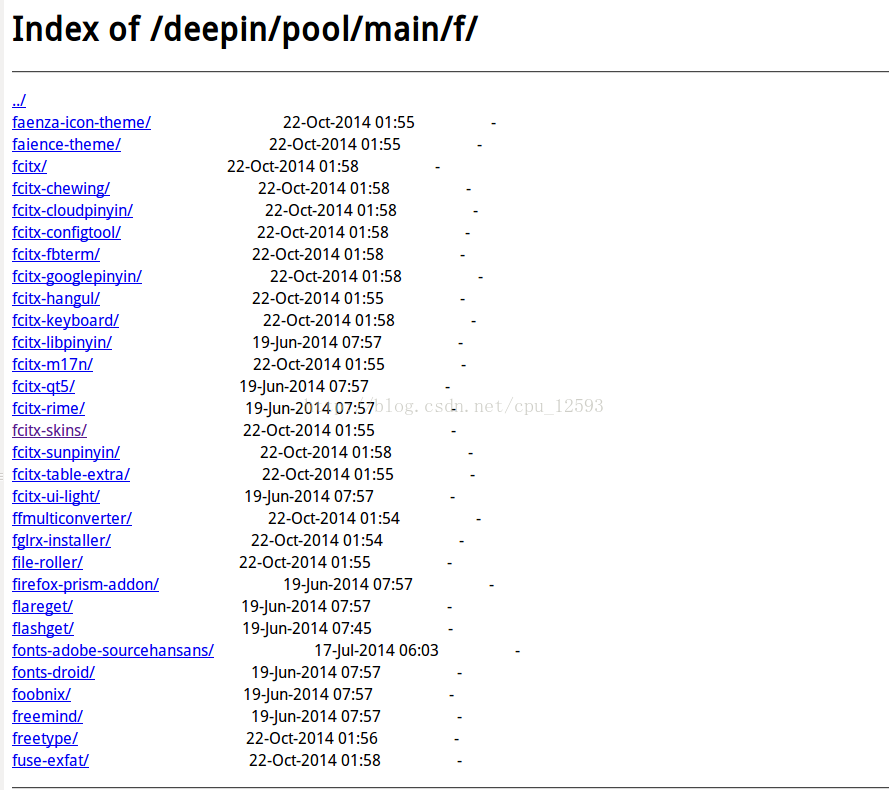Select the date beside ffmulticonverter
Image resolution: width=889 pixels, height=790 pixels.
pyautogui.click(x=334, y=519)
